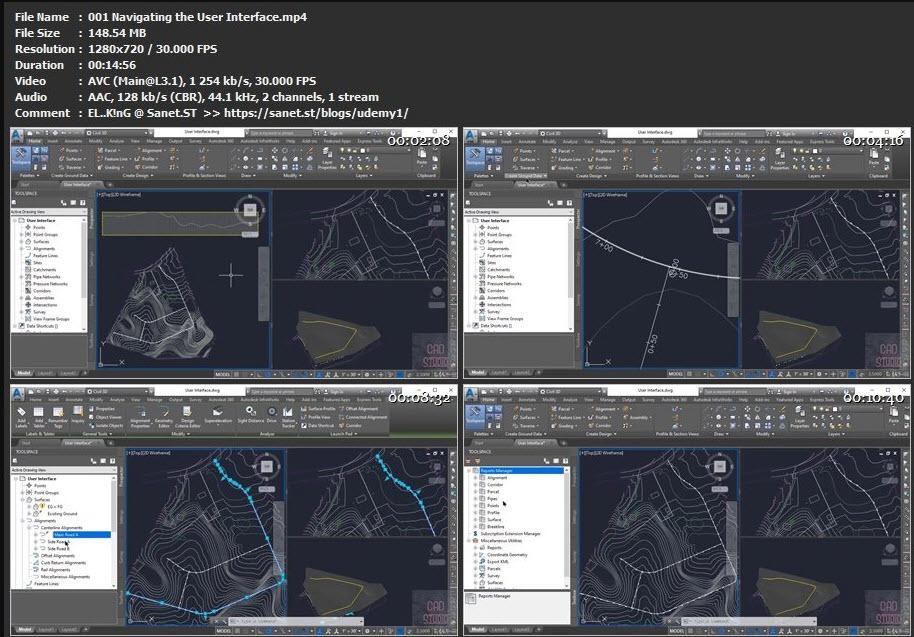This screenshot has width=914, height=637.
Task: Expand the Centerline Alignments node in the 00:08:32 frame
Action: (x=29, y=527)
